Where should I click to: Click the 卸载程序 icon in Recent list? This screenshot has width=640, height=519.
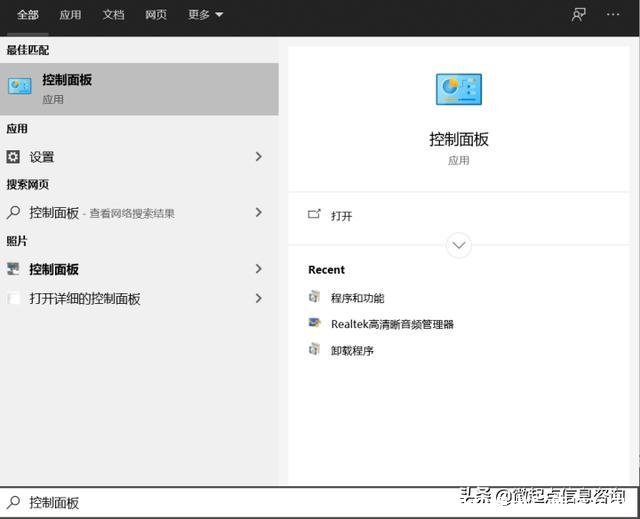pyautogui.click(x=315, y=350)
